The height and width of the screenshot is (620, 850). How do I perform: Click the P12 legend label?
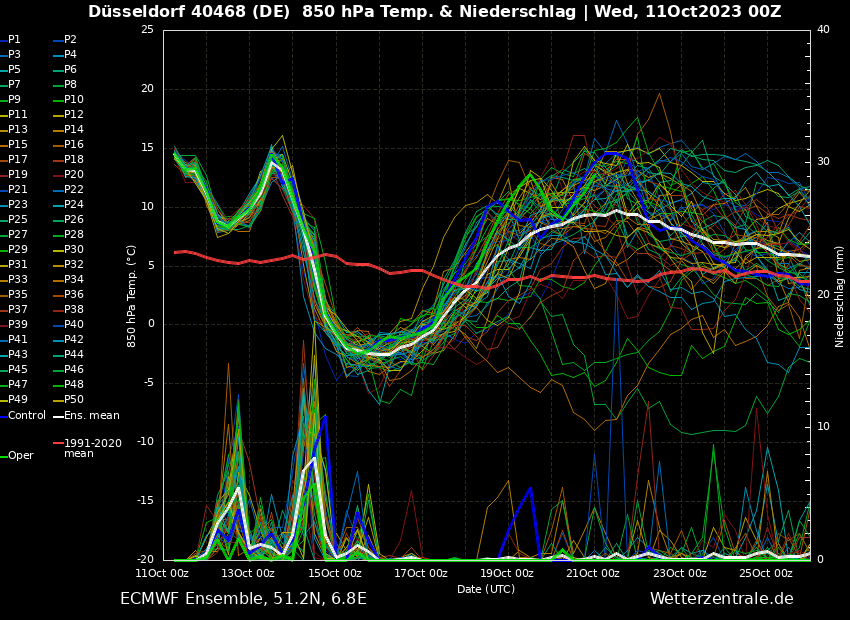click(73, 114)
